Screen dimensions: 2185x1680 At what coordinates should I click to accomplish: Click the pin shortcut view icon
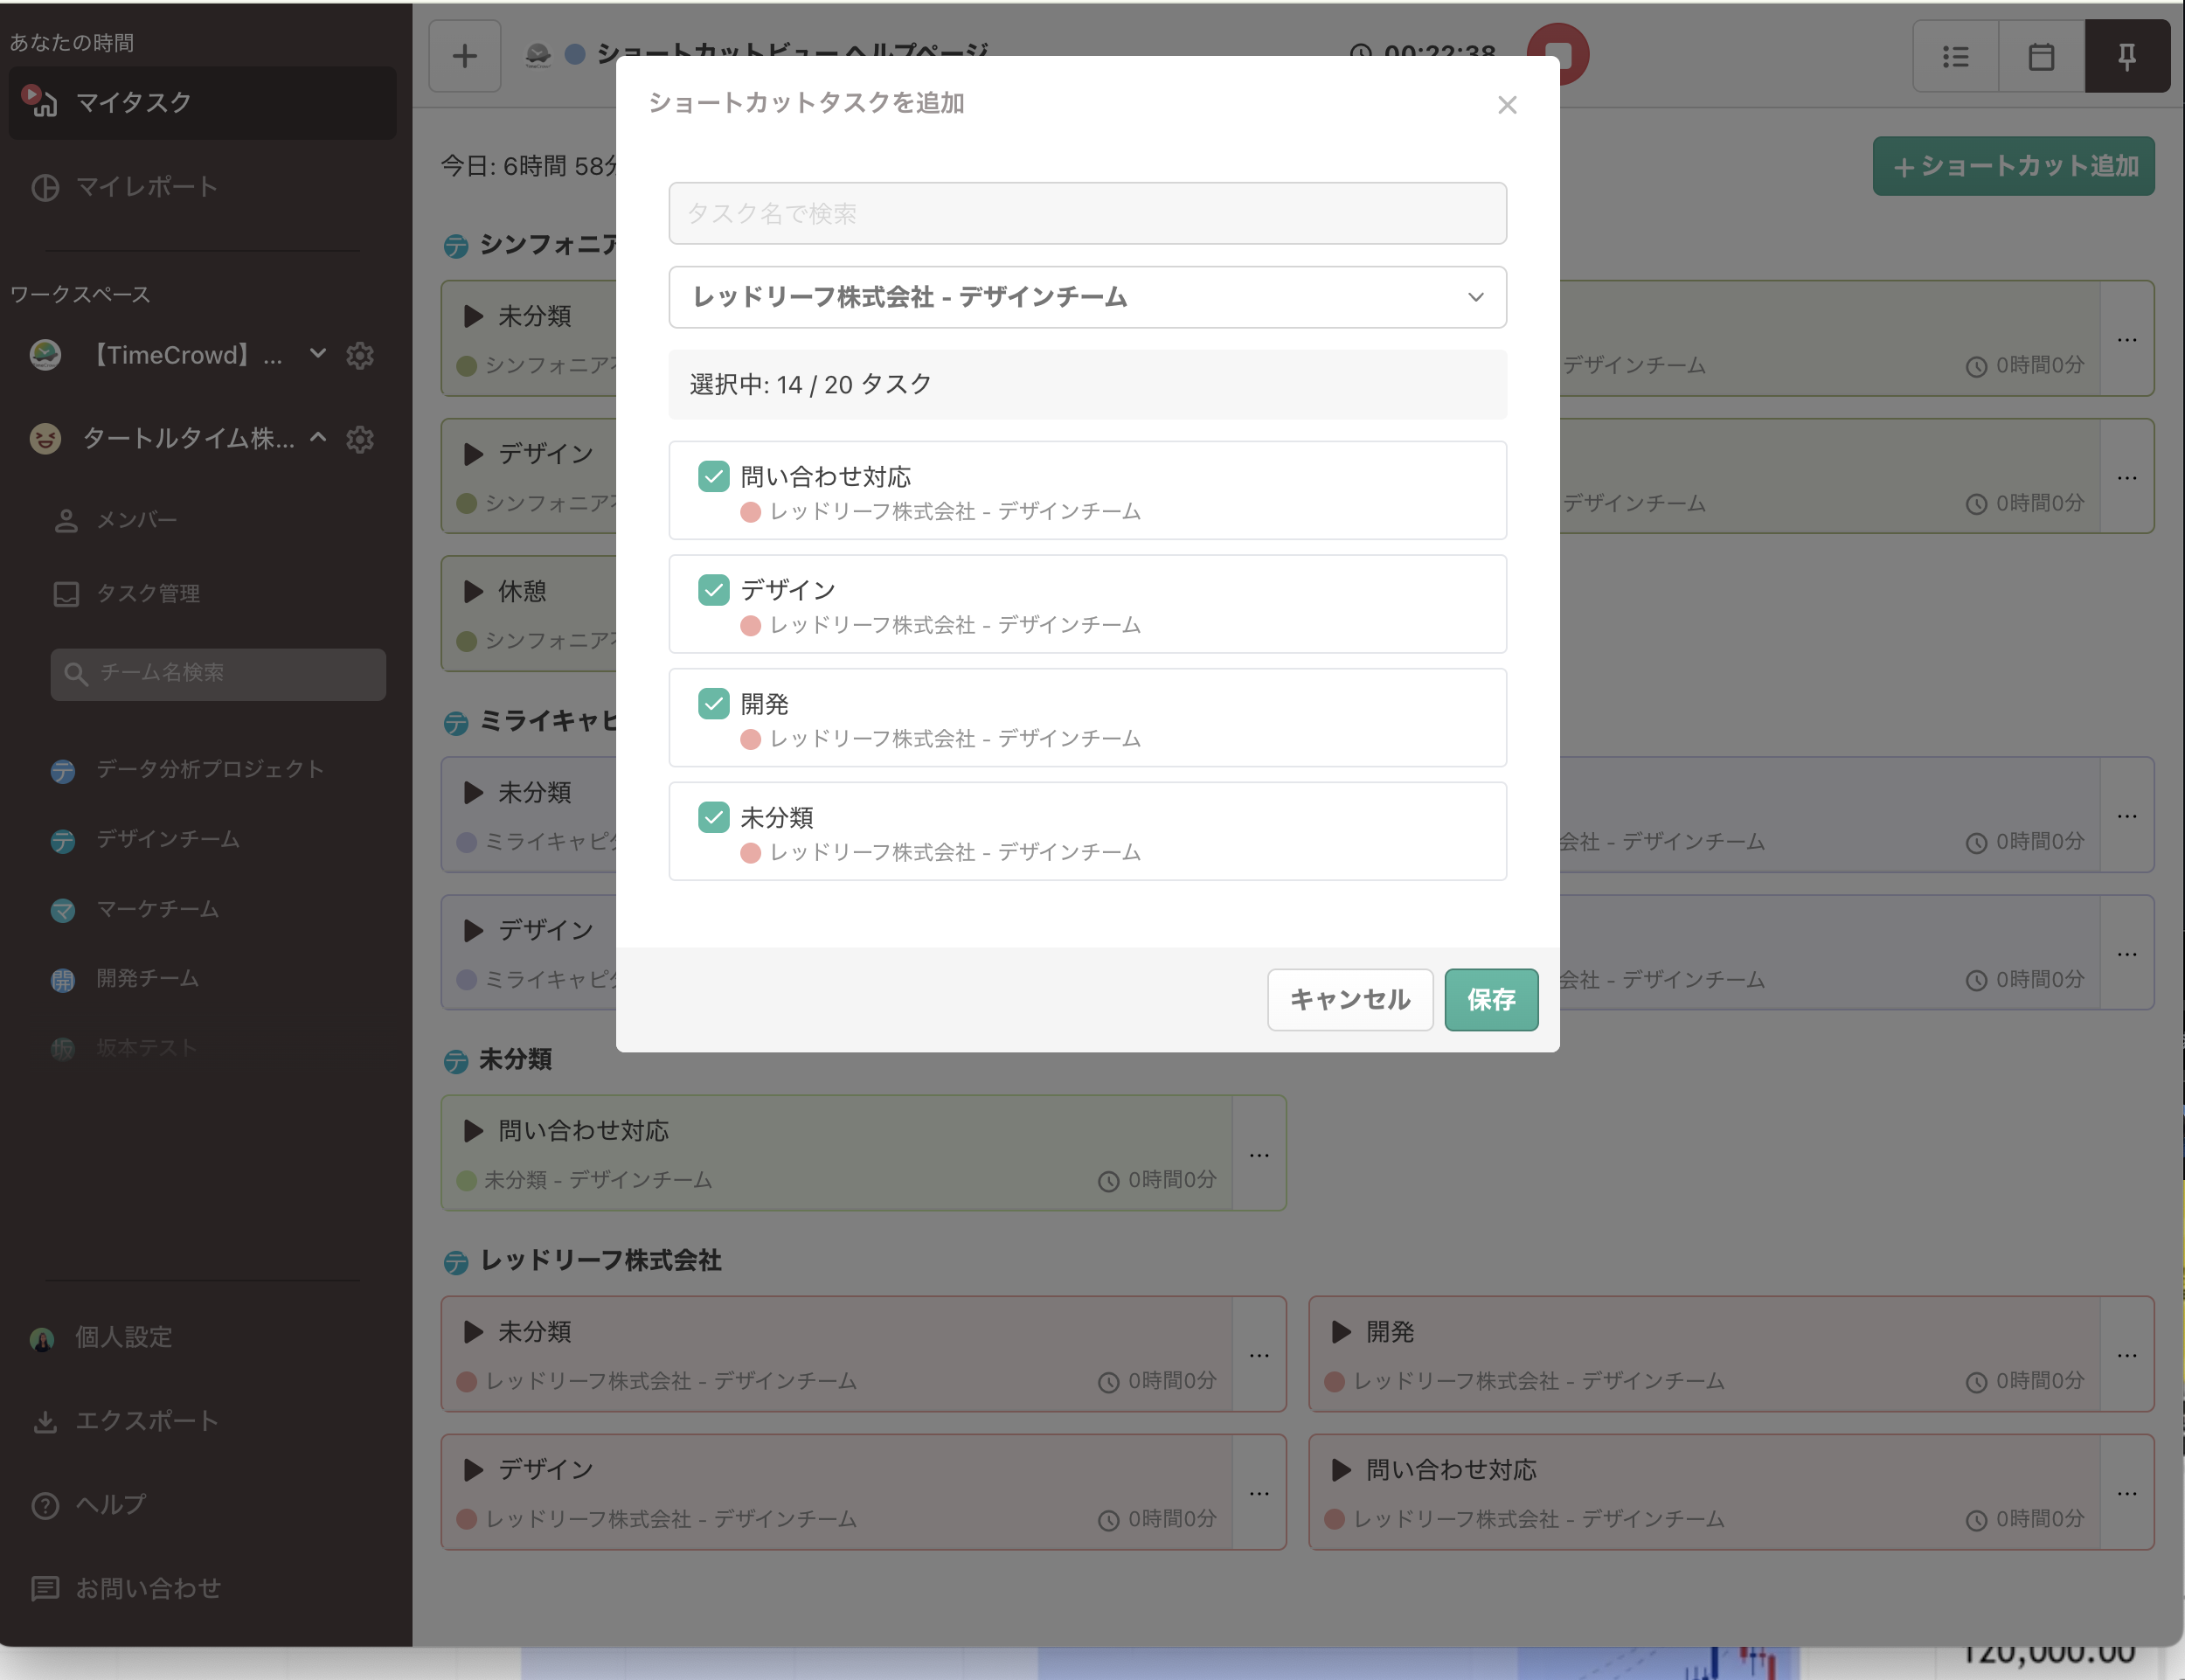click(2127, 56)
